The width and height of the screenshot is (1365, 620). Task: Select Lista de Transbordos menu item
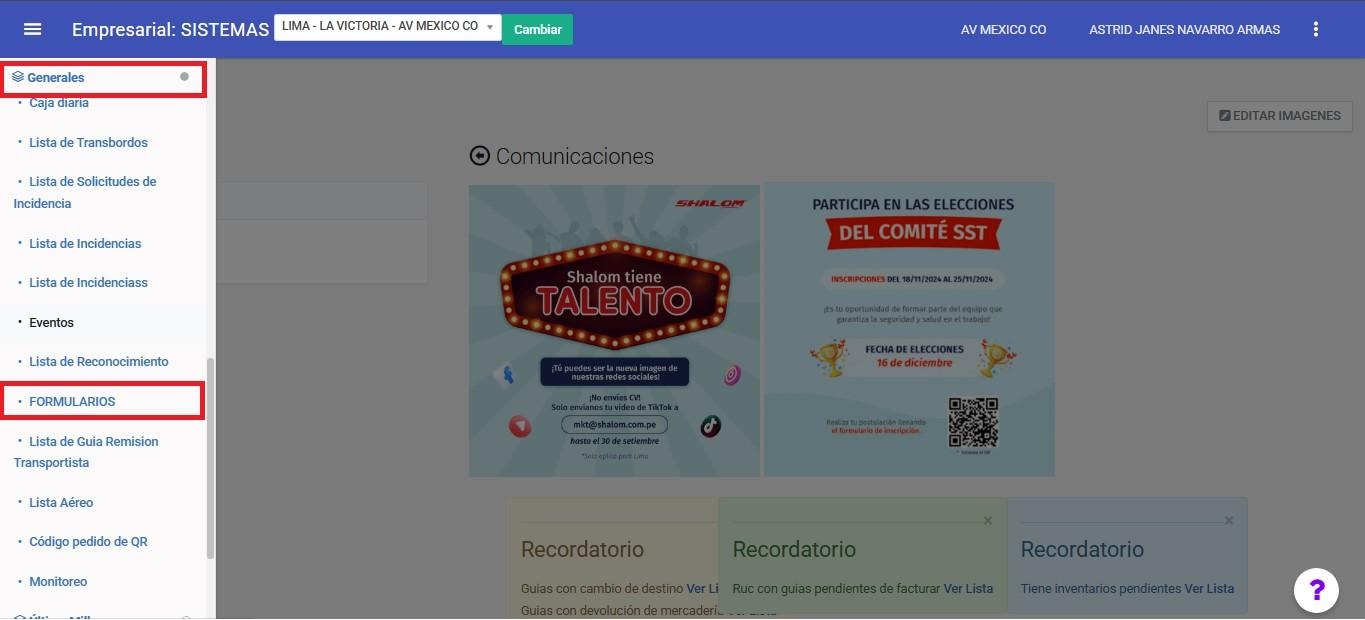88,142
